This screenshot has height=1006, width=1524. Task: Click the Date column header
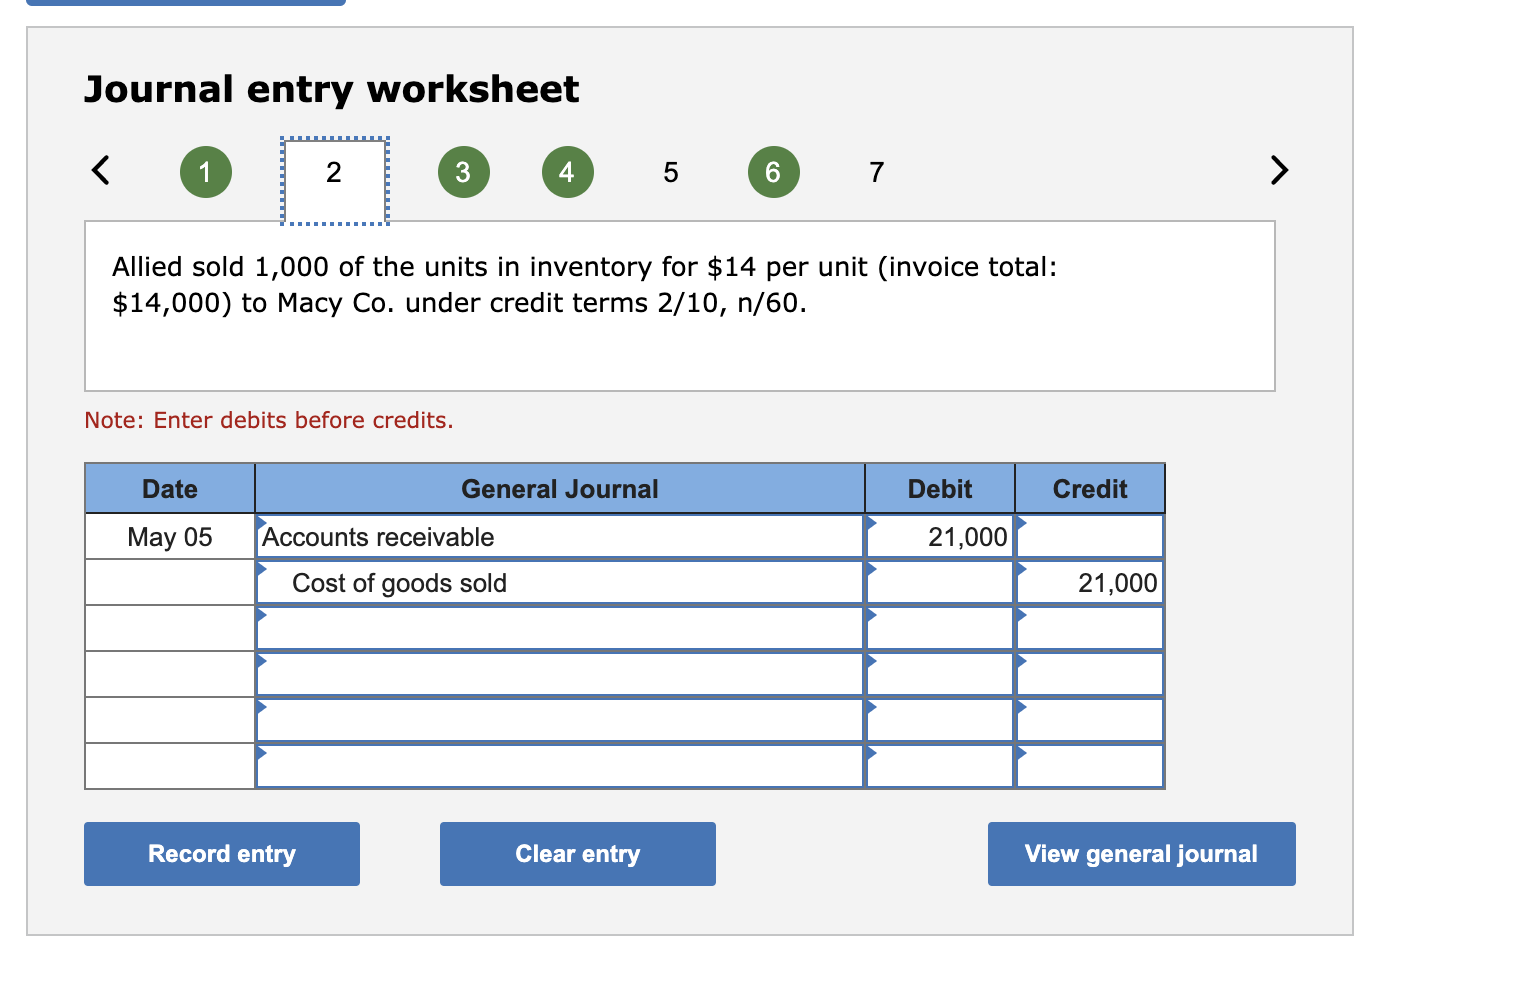(x=170, y=489)
